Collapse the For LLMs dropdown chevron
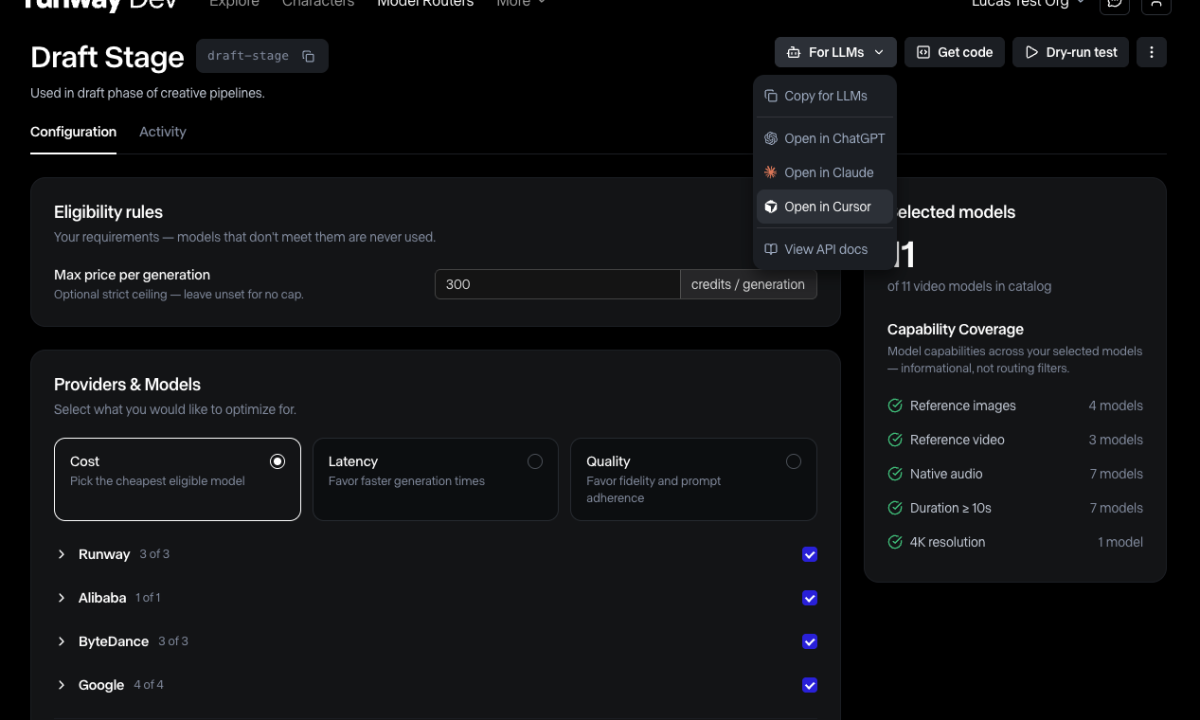The height and width of the screenshot is (720, 1200). [879, 52]
